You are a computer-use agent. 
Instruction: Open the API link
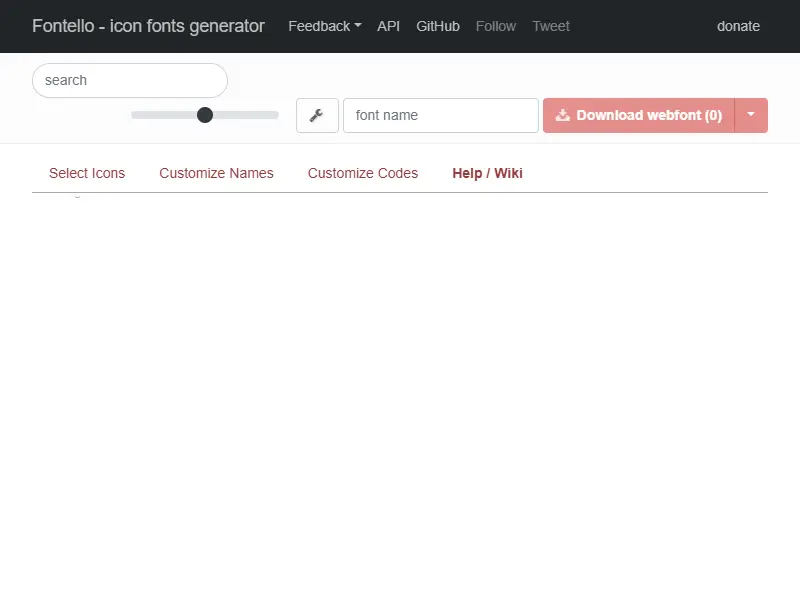coord(388,26)
